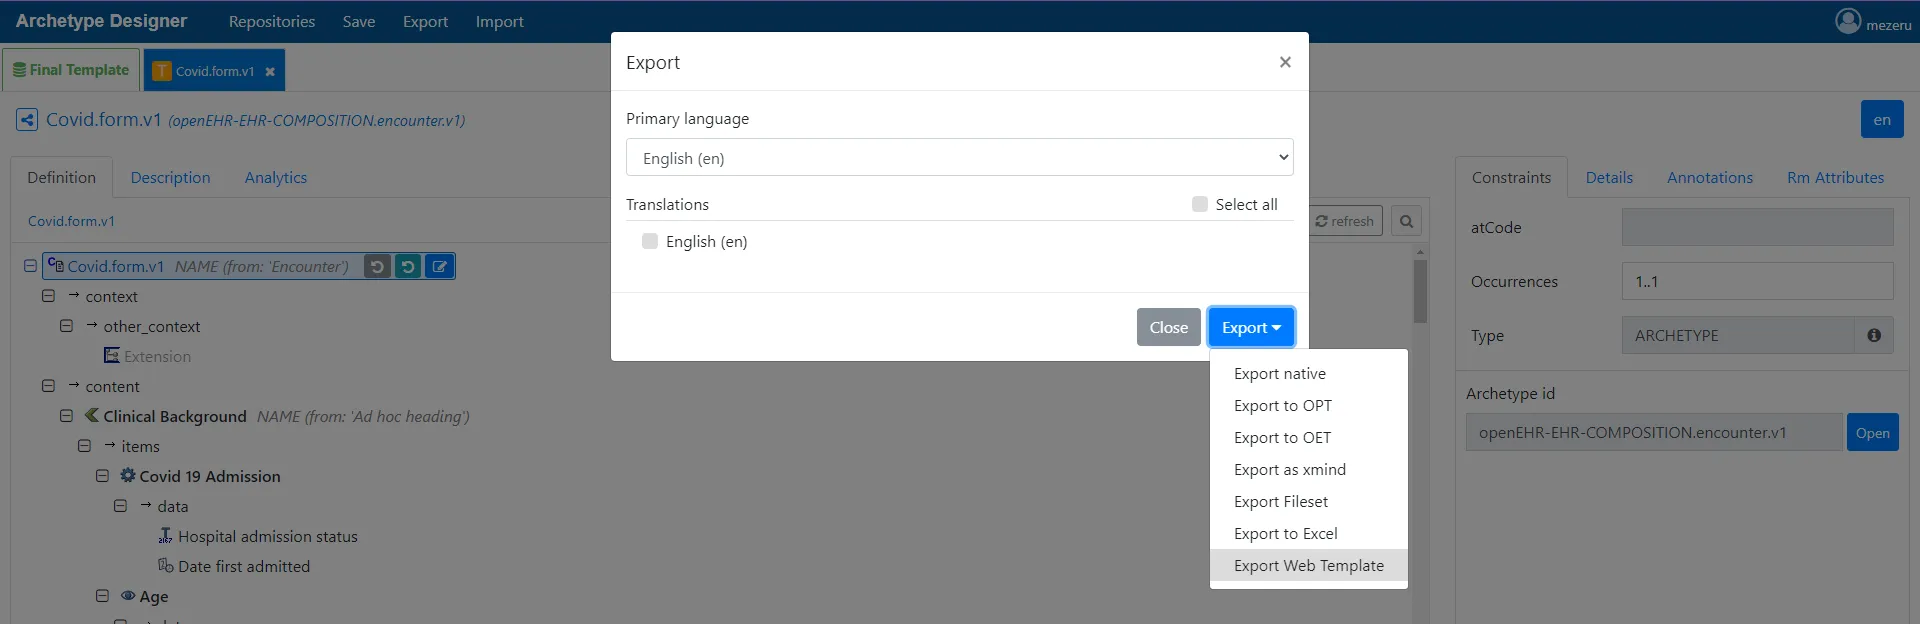Enable the English (en) translation checkbox
The height and width of the screenshot is (624, 1920).
650,241
